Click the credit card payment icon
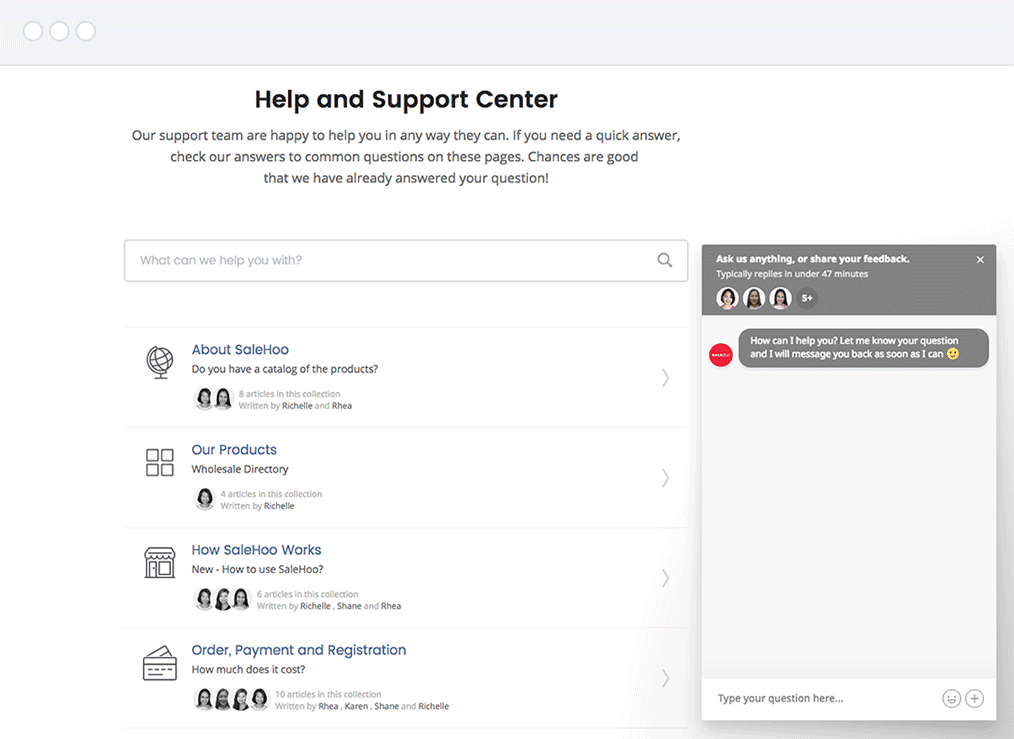The image size is (1014, 739). pyautogui.click(x=160, y=664)
